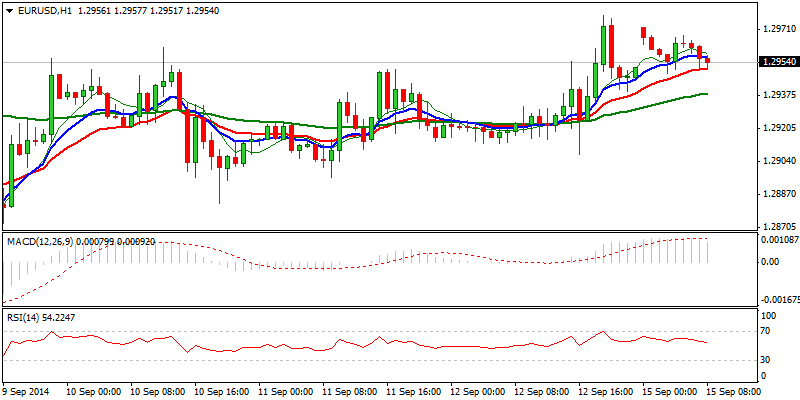Click the EURUSD,H1 chart title text

pos(44,11)
